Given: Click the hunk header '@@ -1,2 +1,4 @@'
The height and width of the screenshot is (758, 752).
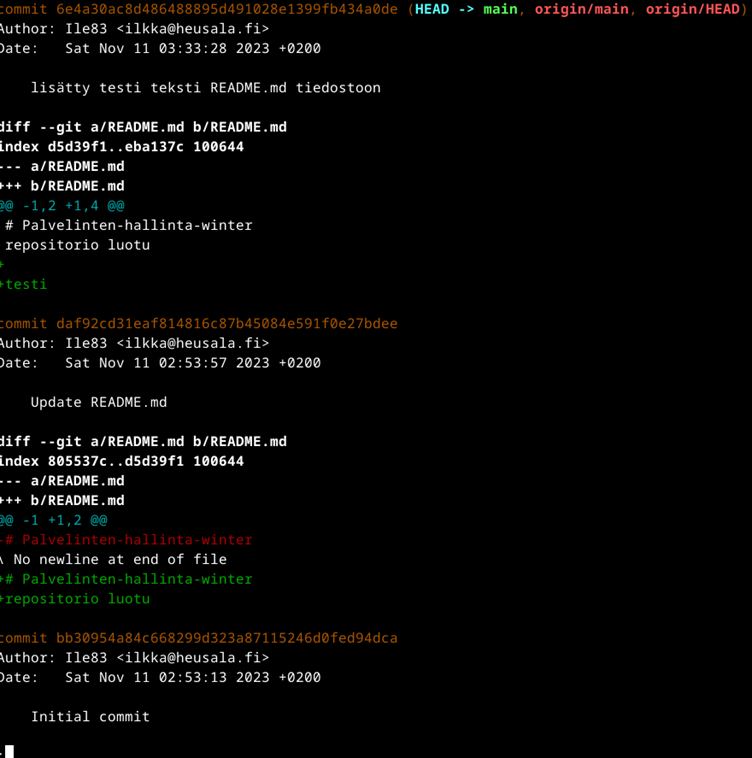Looking at the screenshot, I should (61, 206).
